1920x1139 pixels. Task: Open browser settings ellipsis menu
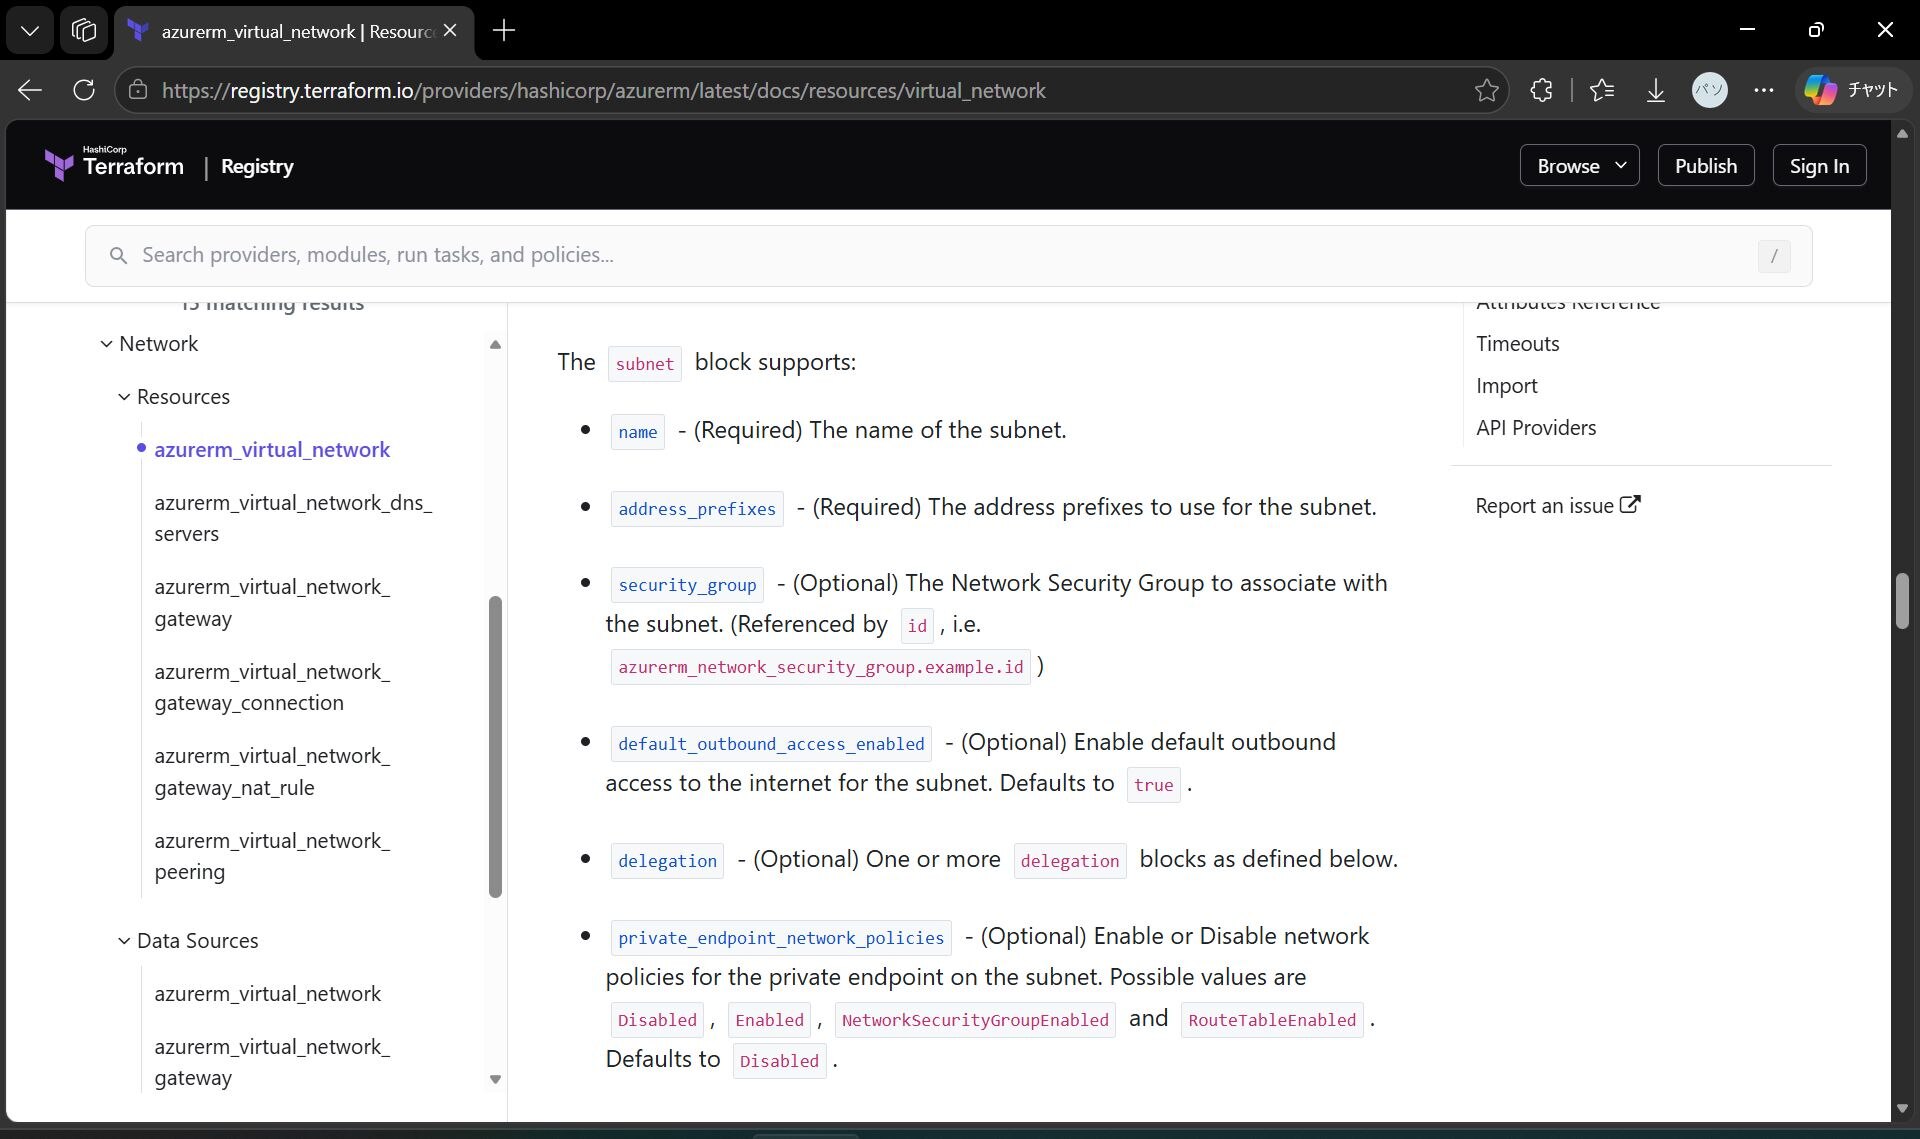[1764, 90]
